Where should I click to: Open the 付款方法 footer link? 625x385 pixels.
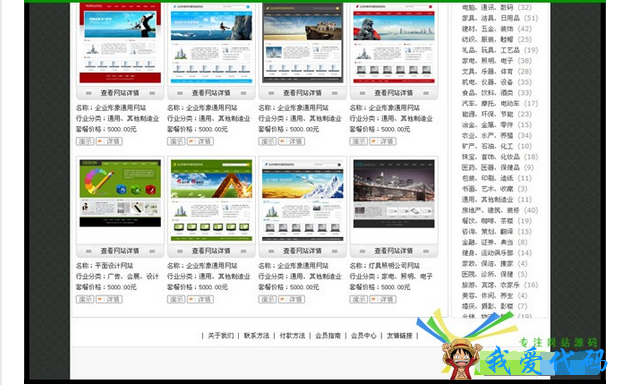coord(292,336)
